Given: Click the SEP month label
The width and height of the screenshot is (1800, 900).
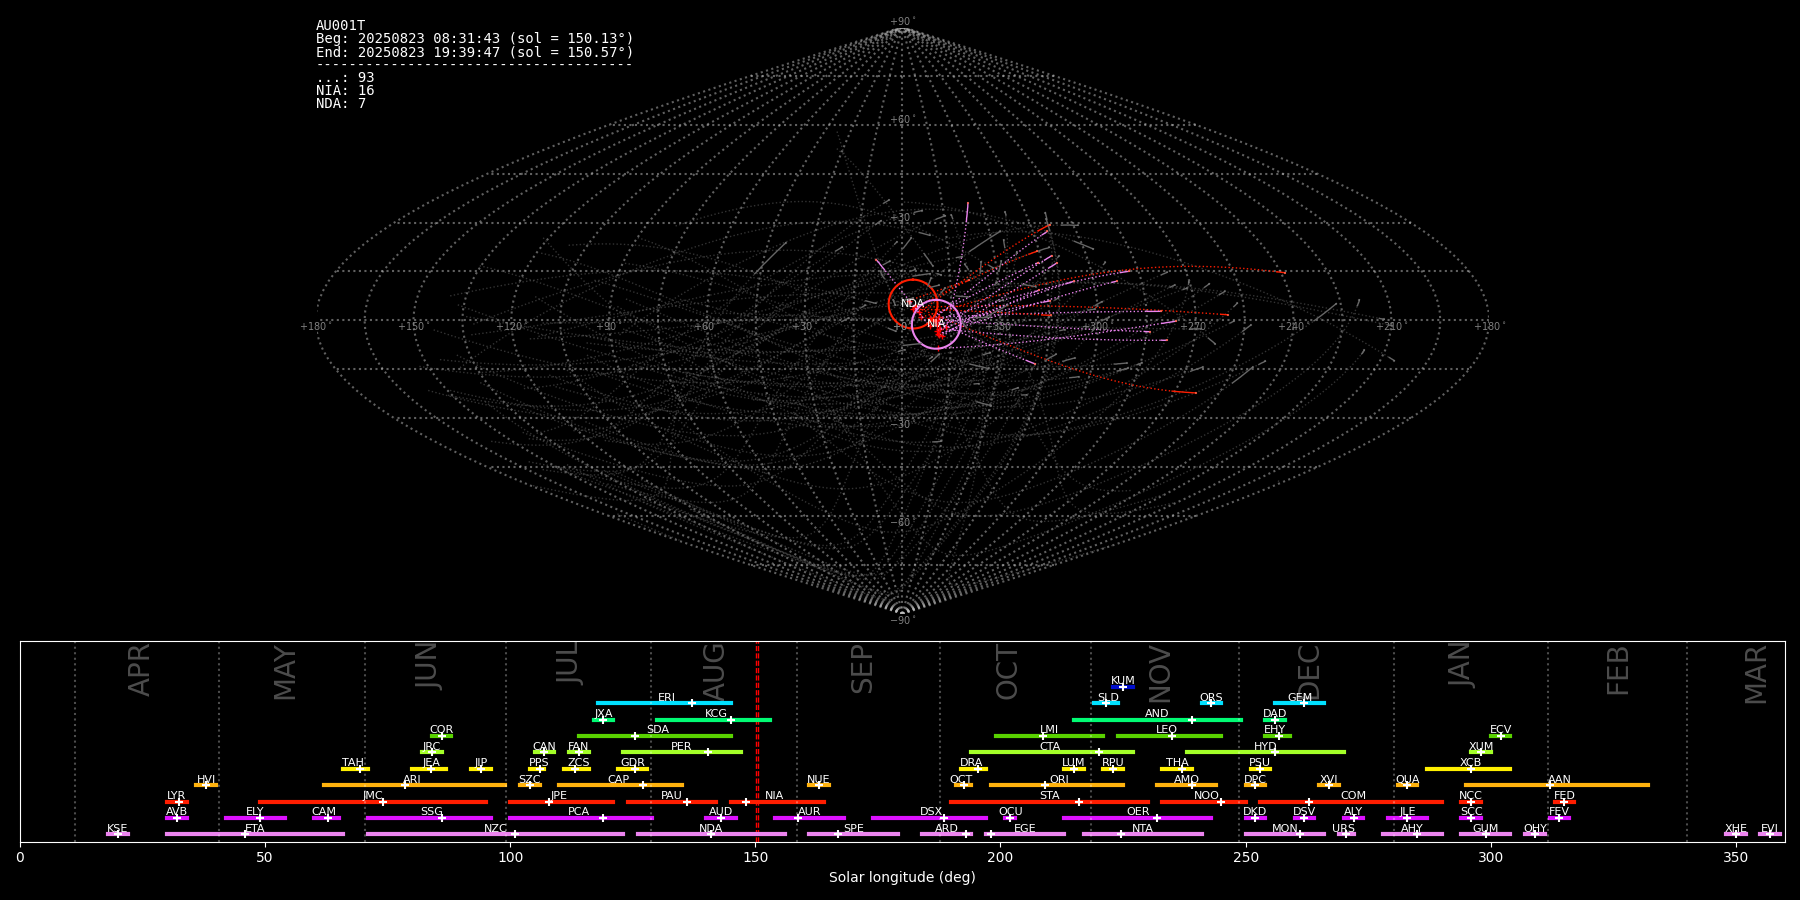Looking at the screenshot, I should [x=861, y=669].
